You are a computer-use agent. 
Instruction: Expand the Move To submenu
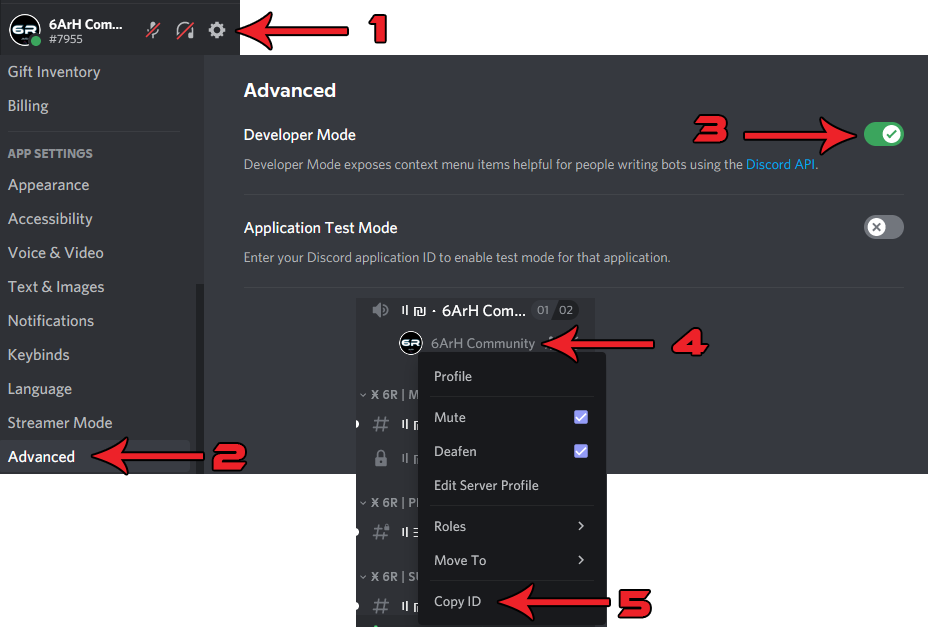[510, 560]
